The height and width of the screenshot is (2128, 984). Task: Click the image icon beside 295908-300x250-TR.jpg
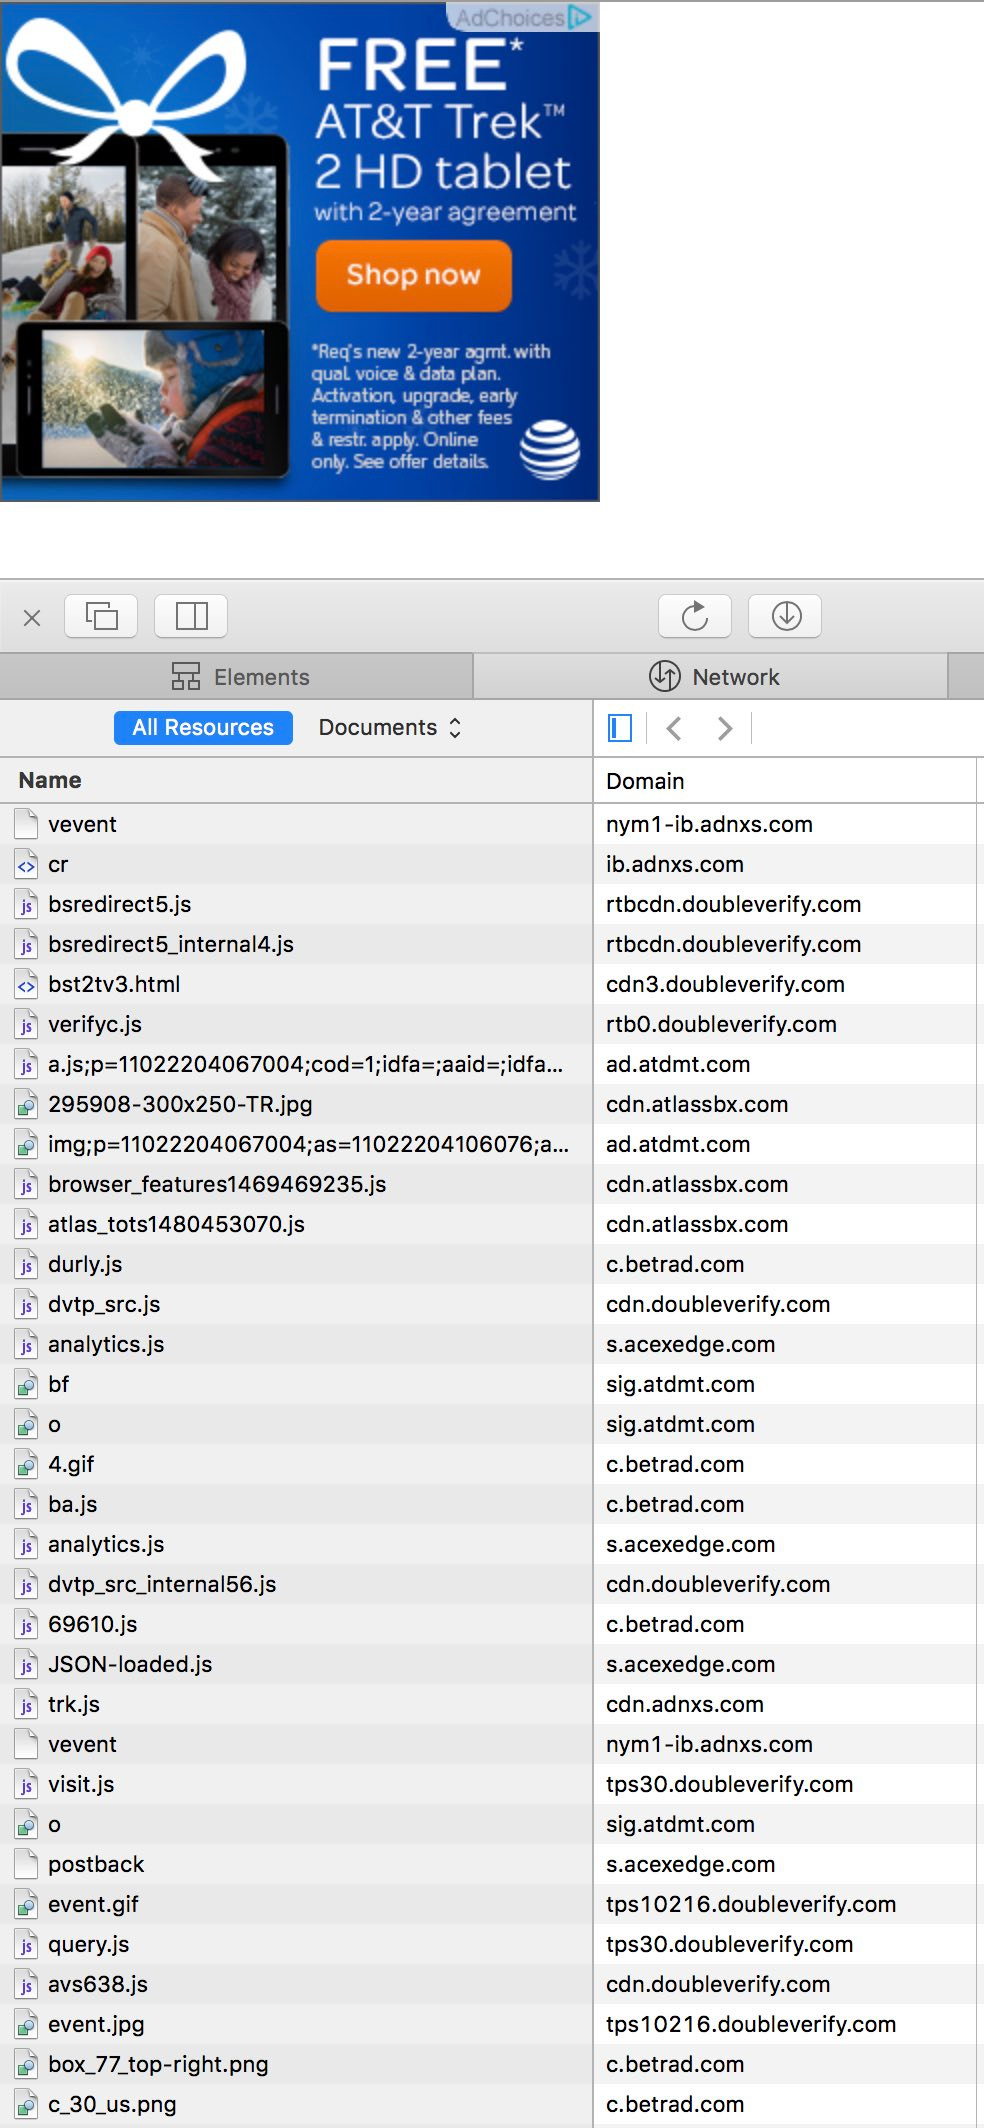pyautogui.click(x=27, y=1105)
